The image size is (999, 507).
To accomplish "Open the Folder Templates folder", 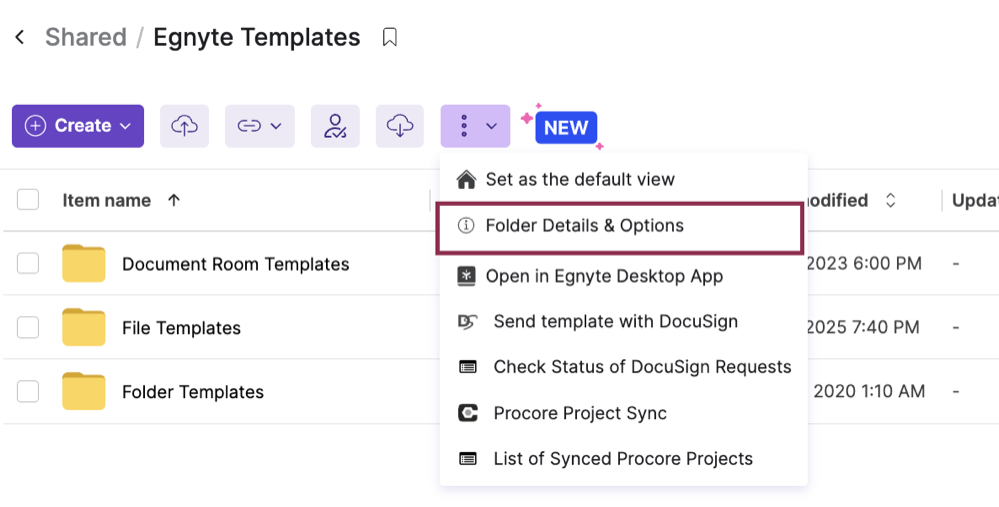I will pos(193,392).
